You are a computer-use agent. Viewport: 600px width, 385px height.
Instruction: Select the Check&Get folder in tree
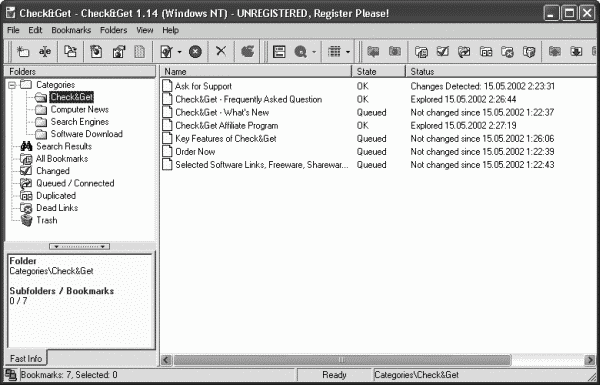click(x=72, y=97)
